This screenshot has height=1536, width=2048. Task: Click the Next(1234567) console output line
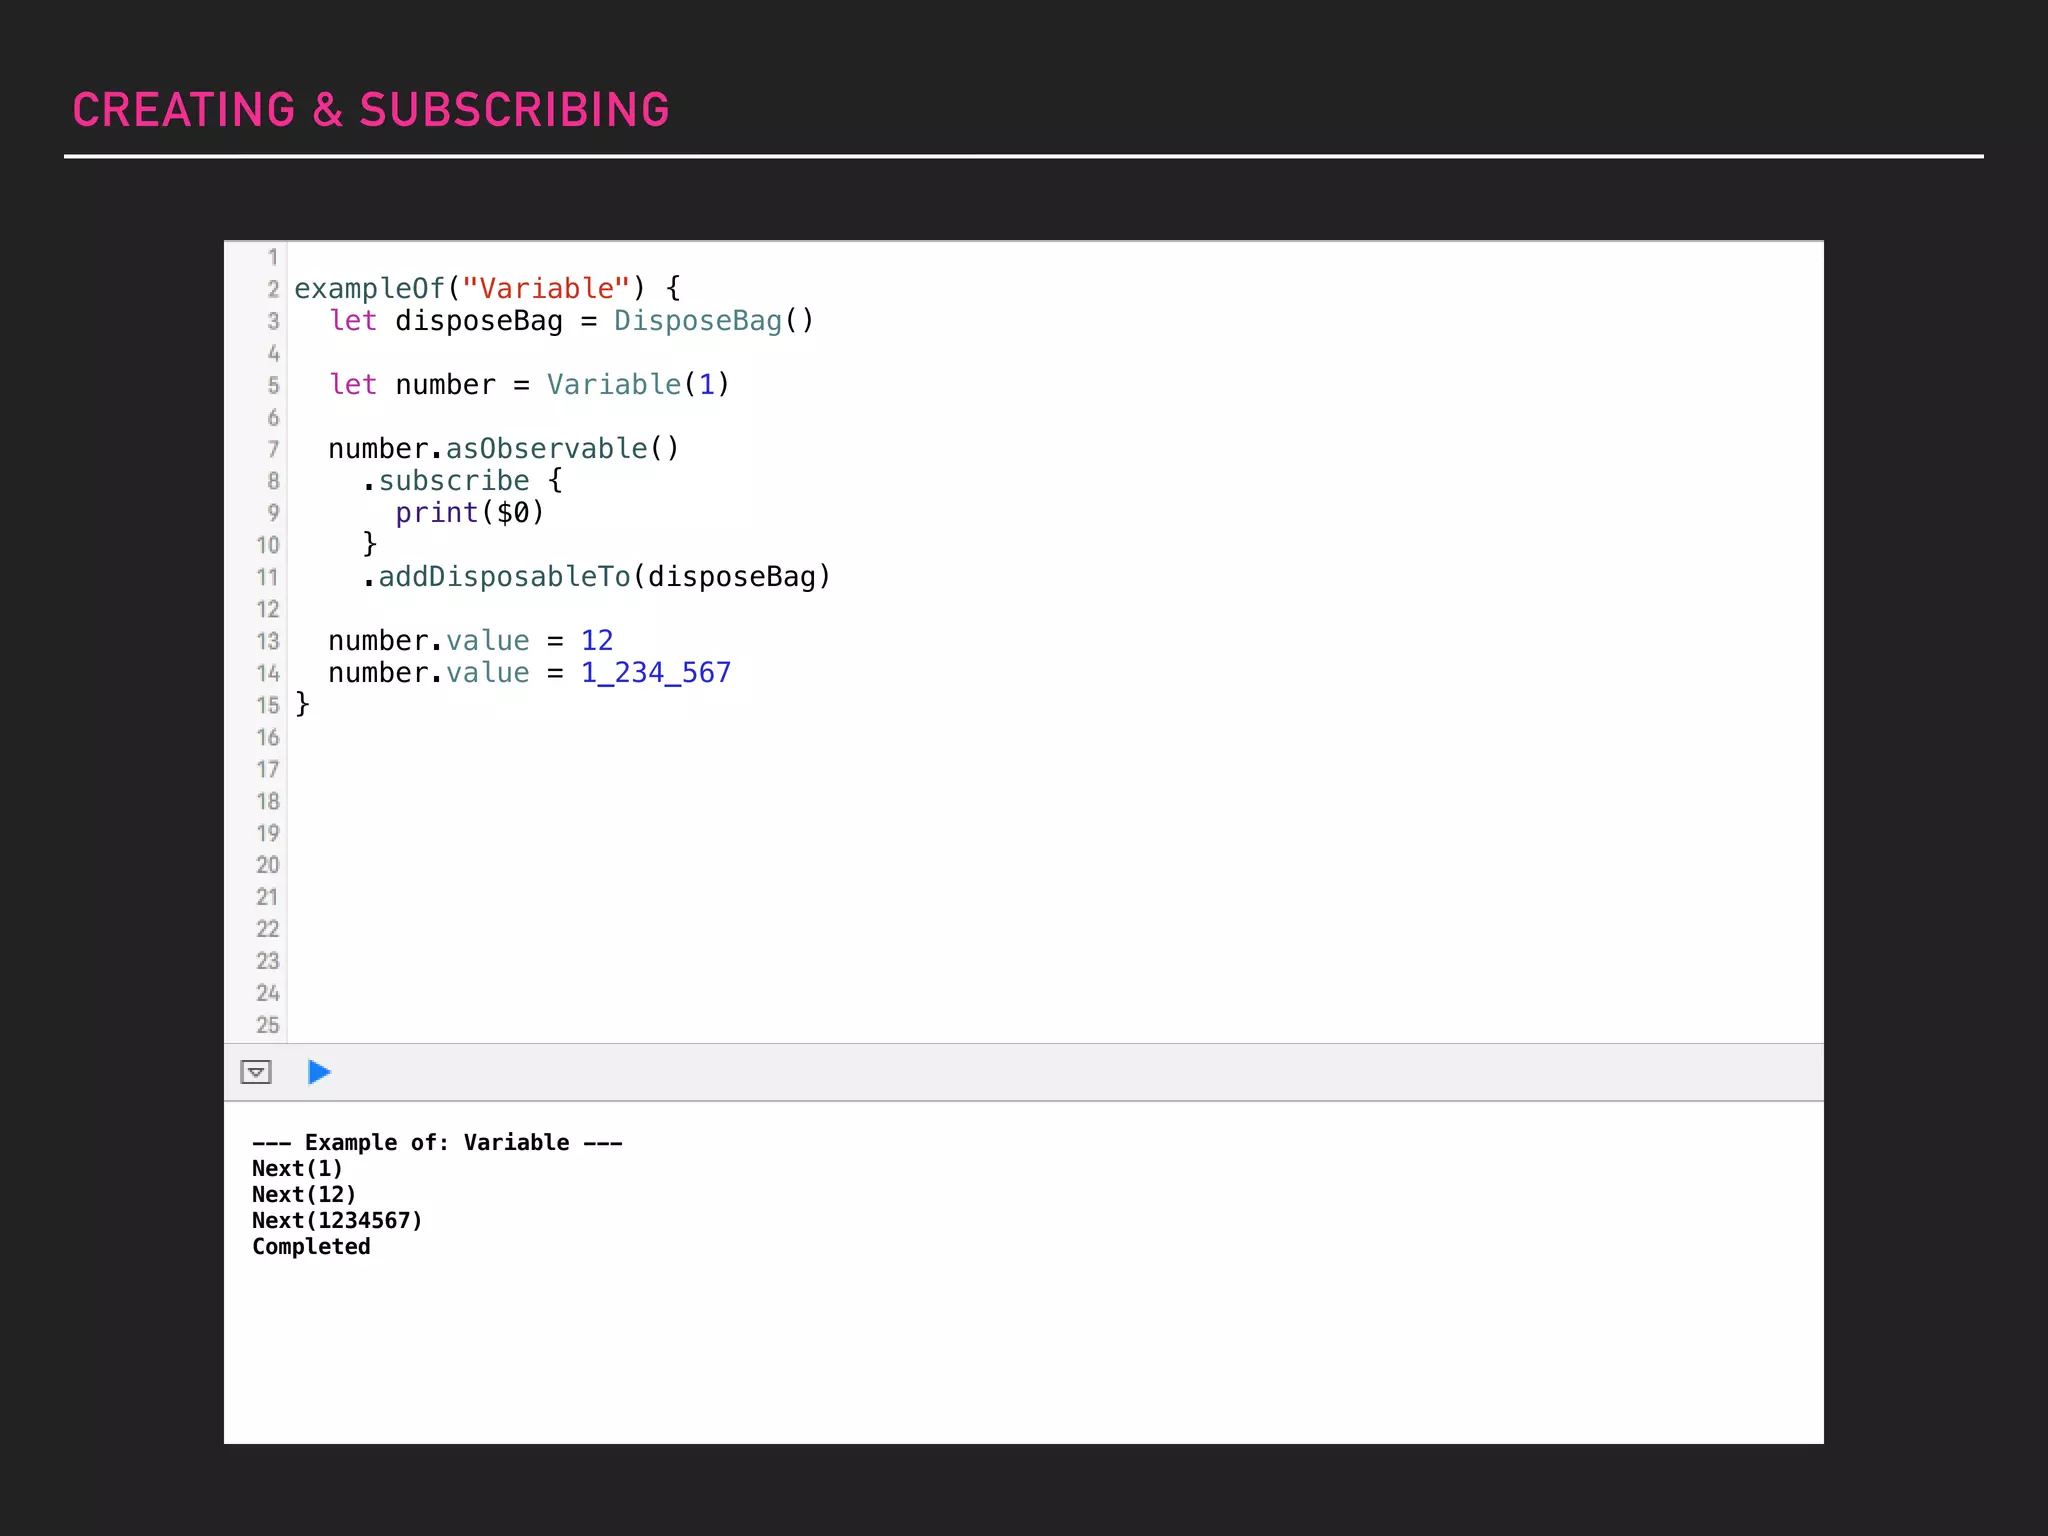(337, 1221)
